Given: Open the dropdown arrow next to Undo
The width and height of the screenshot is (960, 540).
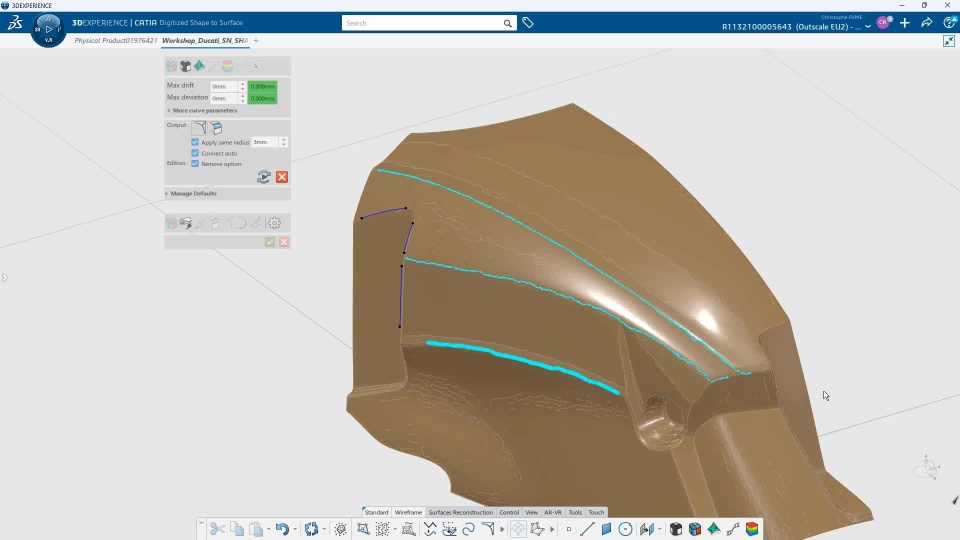Looking at the screenshot, I should 295,530.
